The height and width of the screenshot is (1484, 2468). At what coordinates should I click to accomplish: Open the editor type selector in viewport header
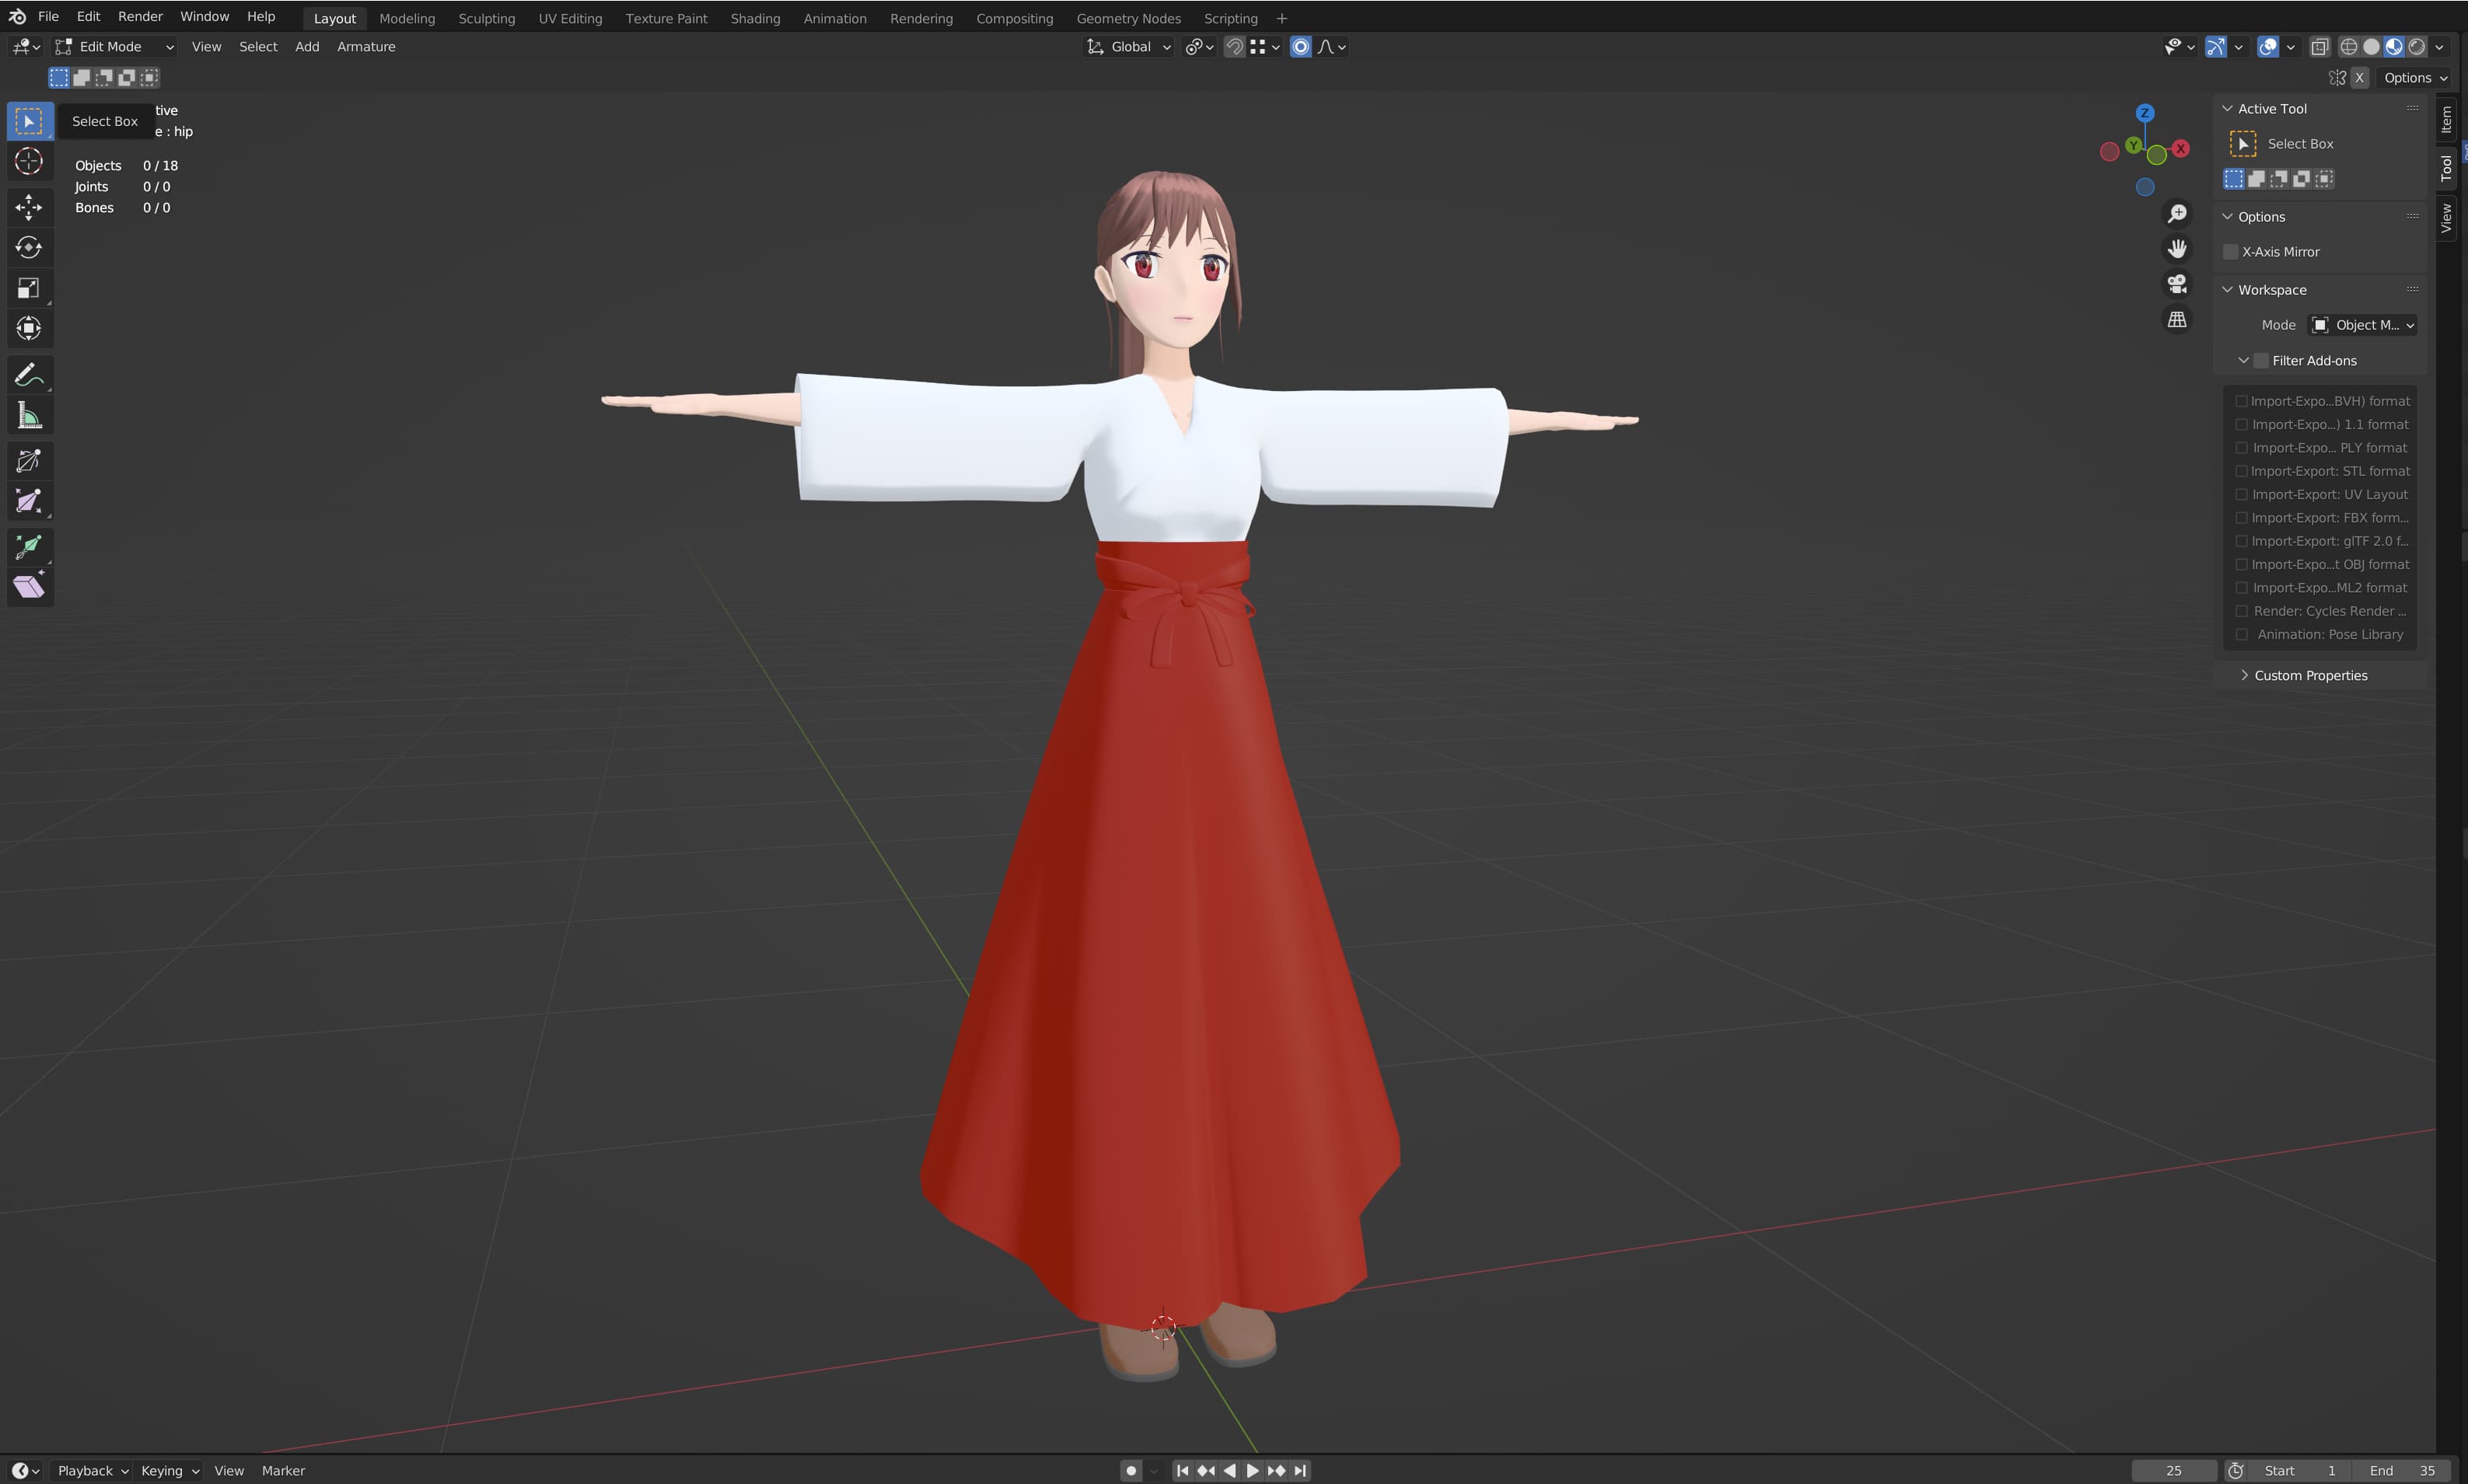click(26, 47)
